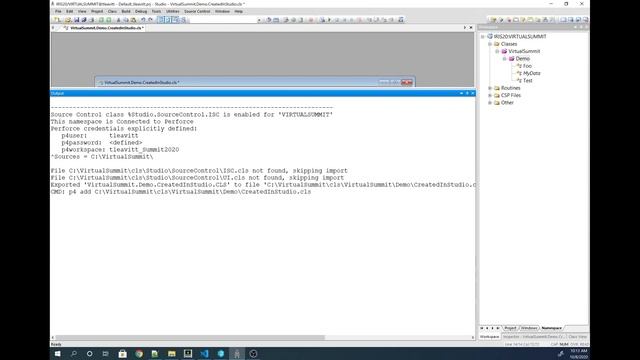Switch to the Windows tab
Image resolution: width=640 pixels, height=360 pixels.
(x=529, y=328)
